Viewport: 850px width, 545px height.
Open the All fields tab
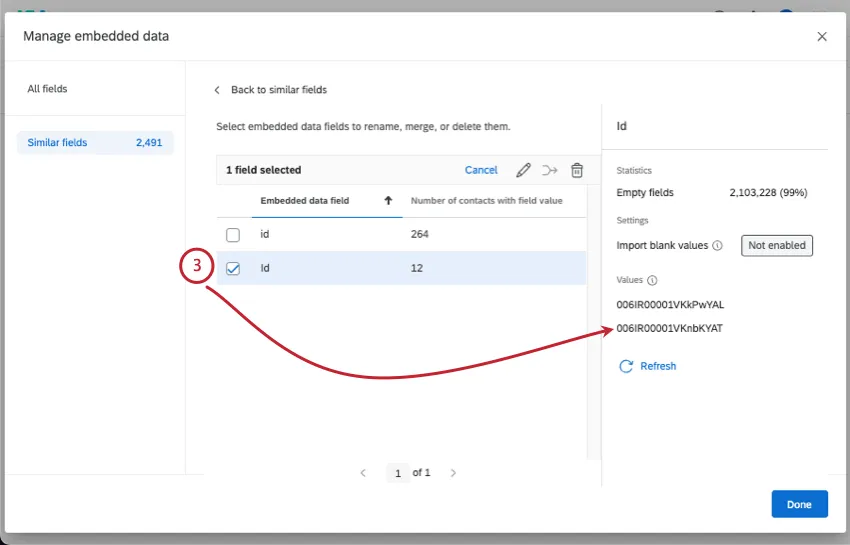48,89
